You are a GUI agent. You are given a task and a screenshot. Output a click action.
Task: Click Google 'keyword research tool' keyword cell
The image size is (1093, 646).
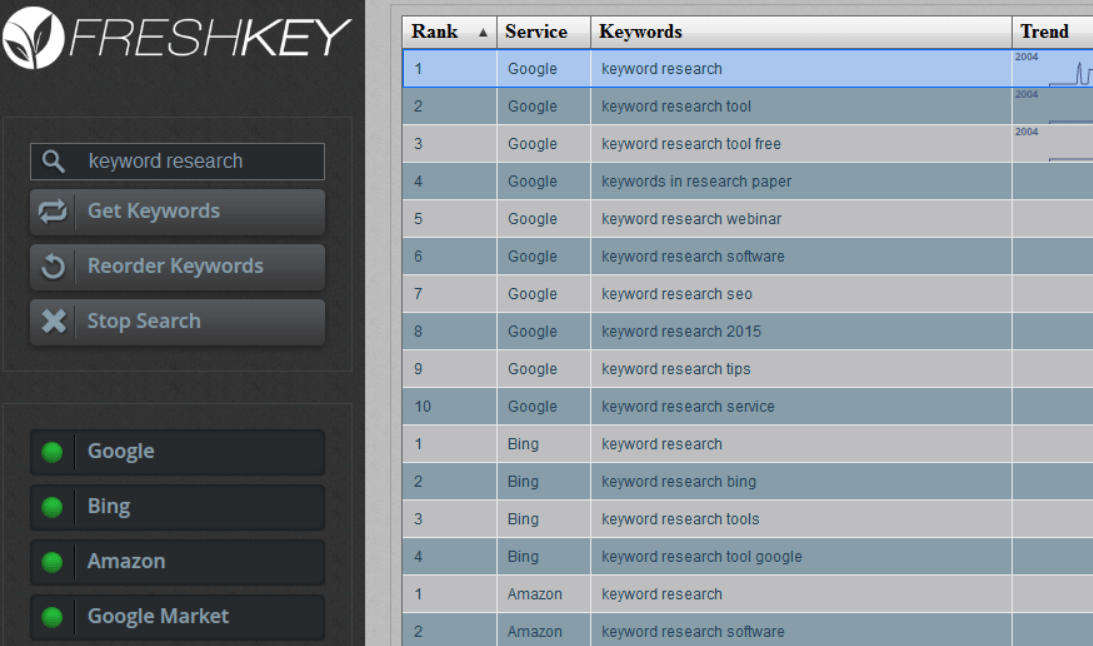point(801,106)
